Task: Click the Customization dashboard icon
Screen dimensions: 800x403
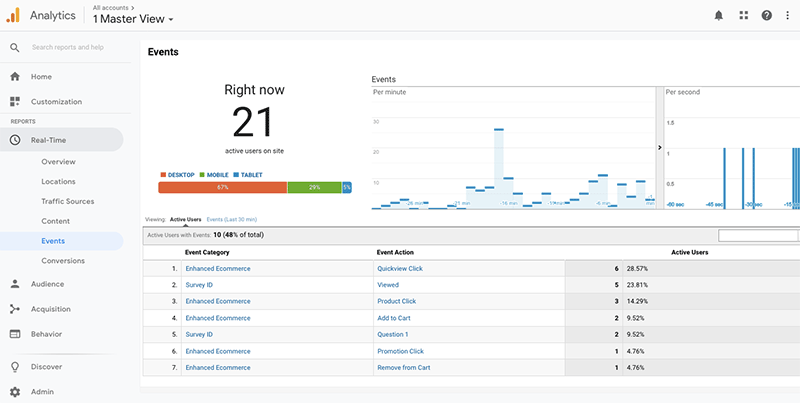Action: pyautogui.click(x=15, y=102)
